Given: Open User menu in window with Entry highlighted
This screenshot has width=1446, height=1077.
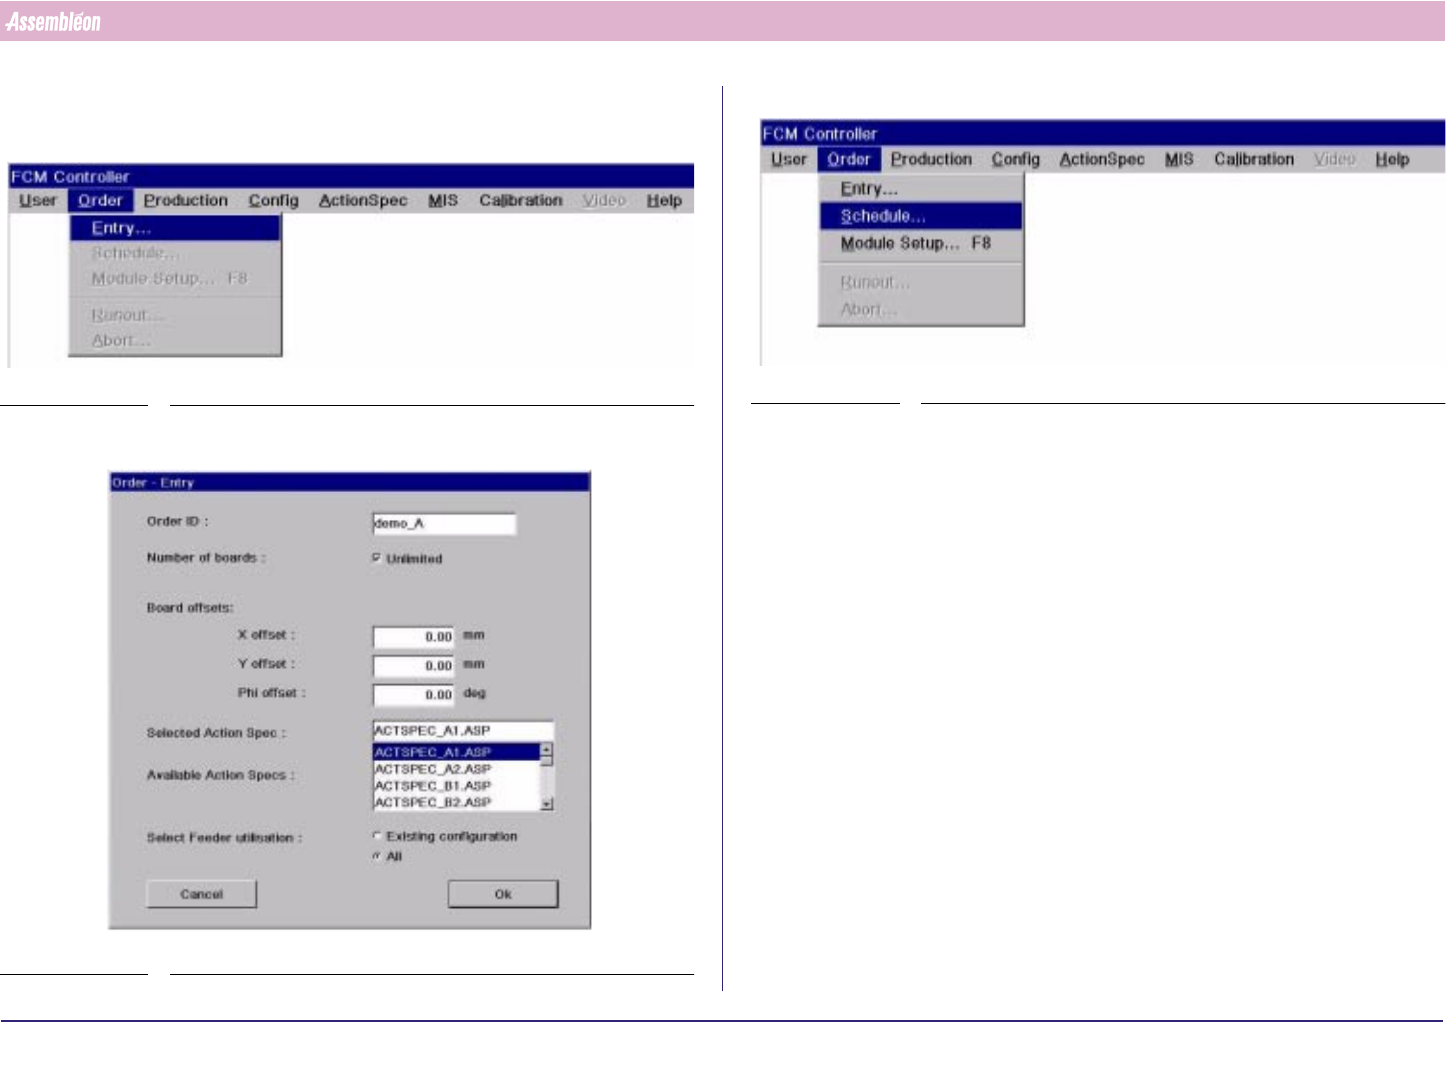Looking at the screenshot, I should click(38, 201).
